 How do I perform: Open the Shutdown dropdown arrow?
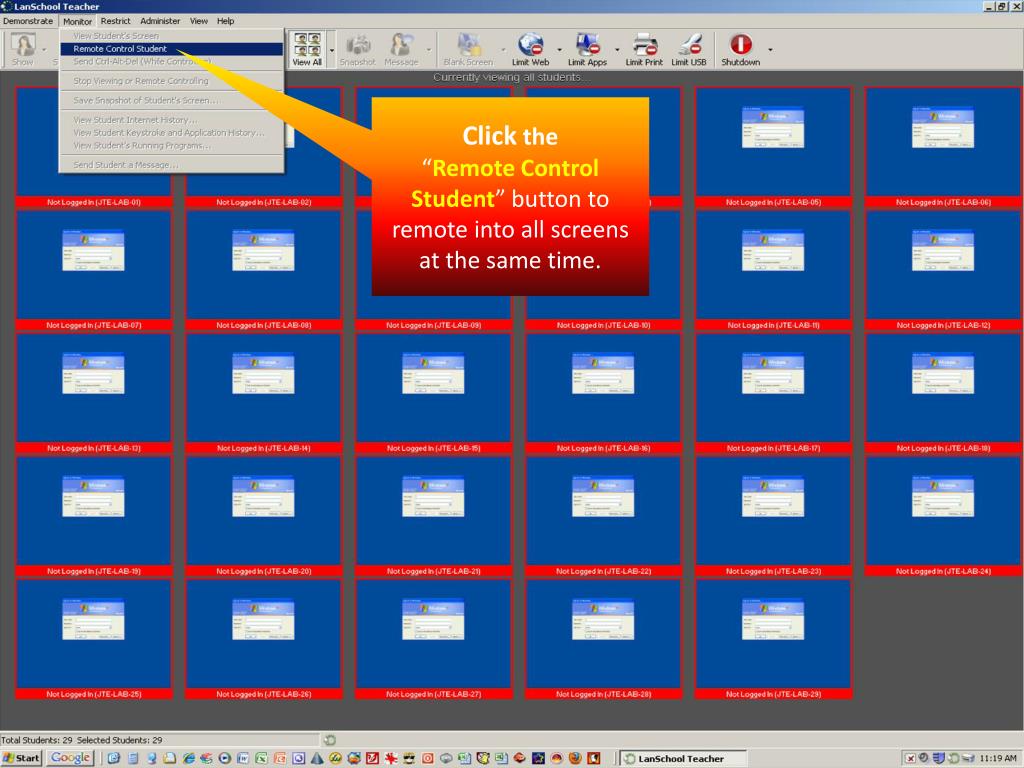point(770,50)
